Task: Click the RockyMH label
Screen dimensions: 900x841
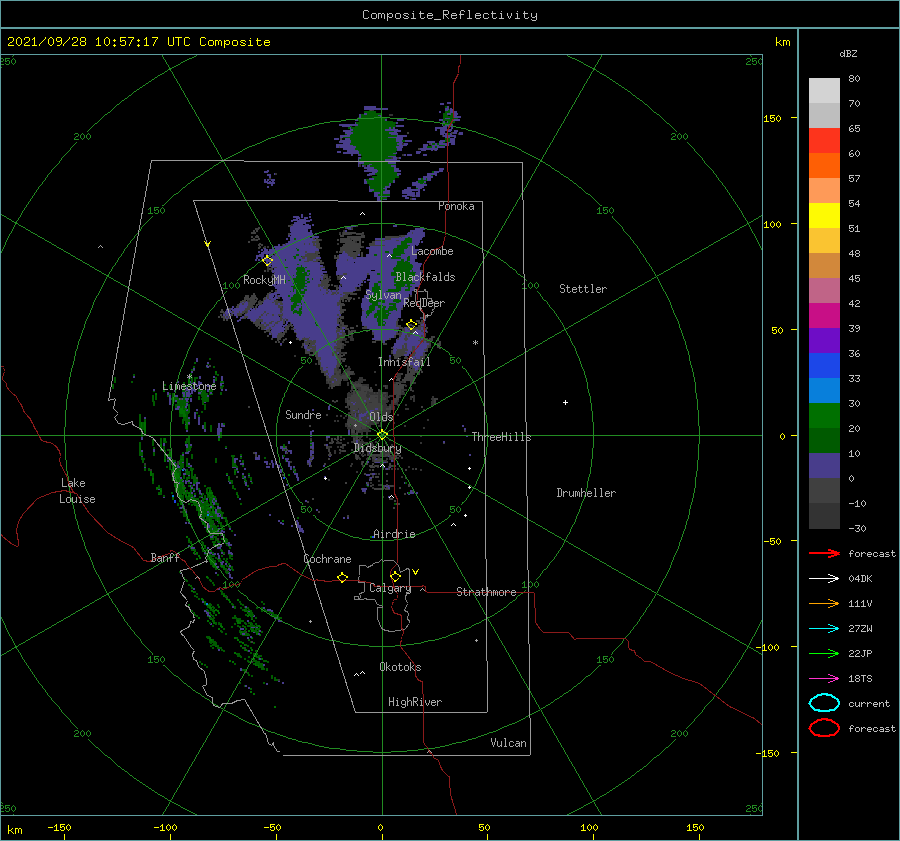Action: 264,280
